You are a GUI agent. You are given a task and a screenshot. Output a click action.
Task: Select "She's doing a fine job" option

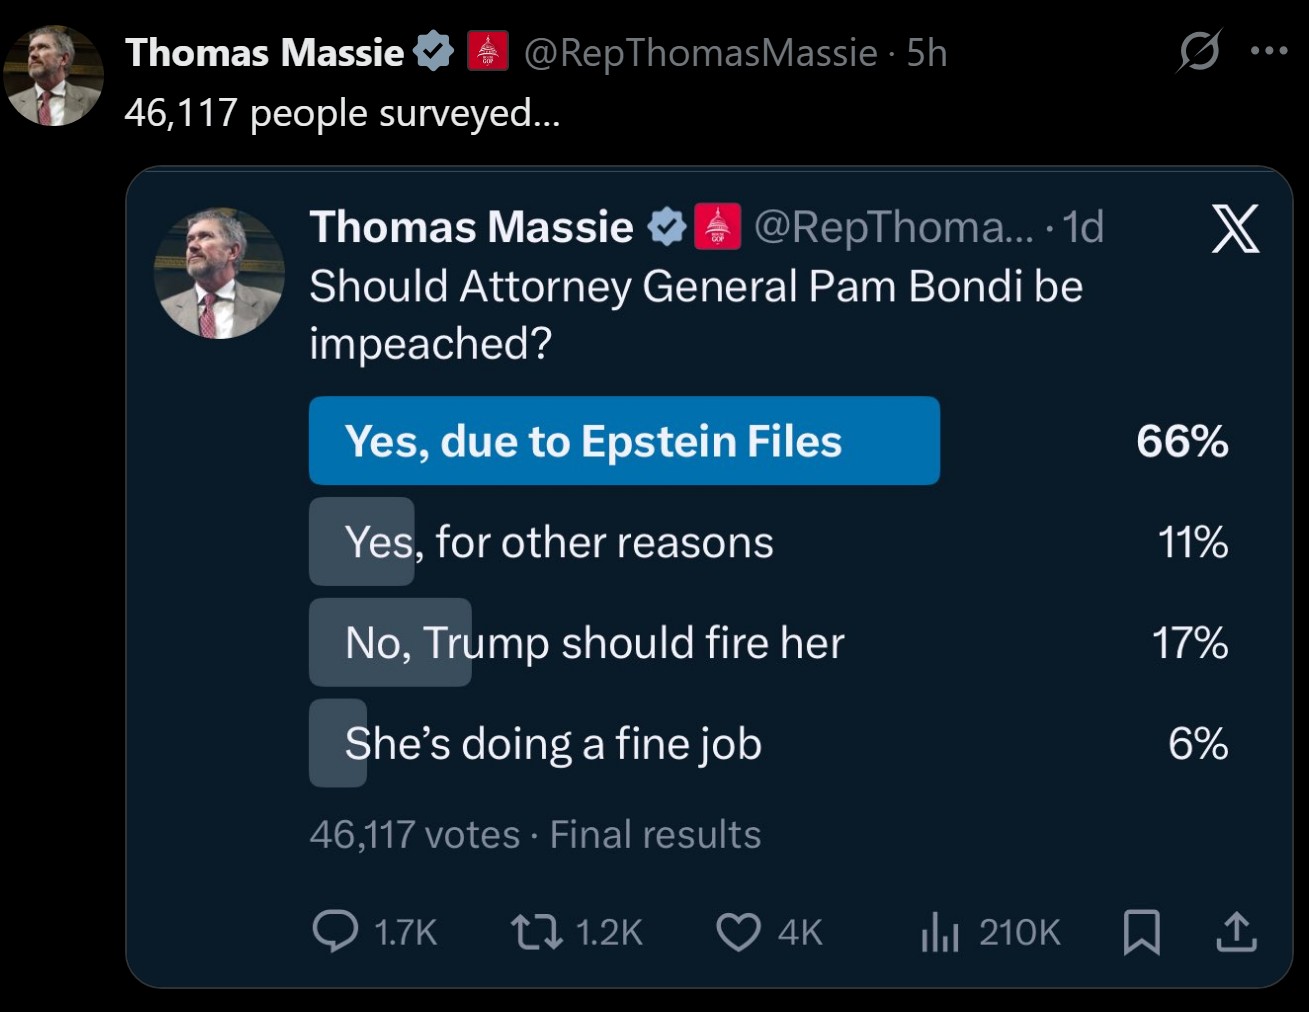(553, 744)
